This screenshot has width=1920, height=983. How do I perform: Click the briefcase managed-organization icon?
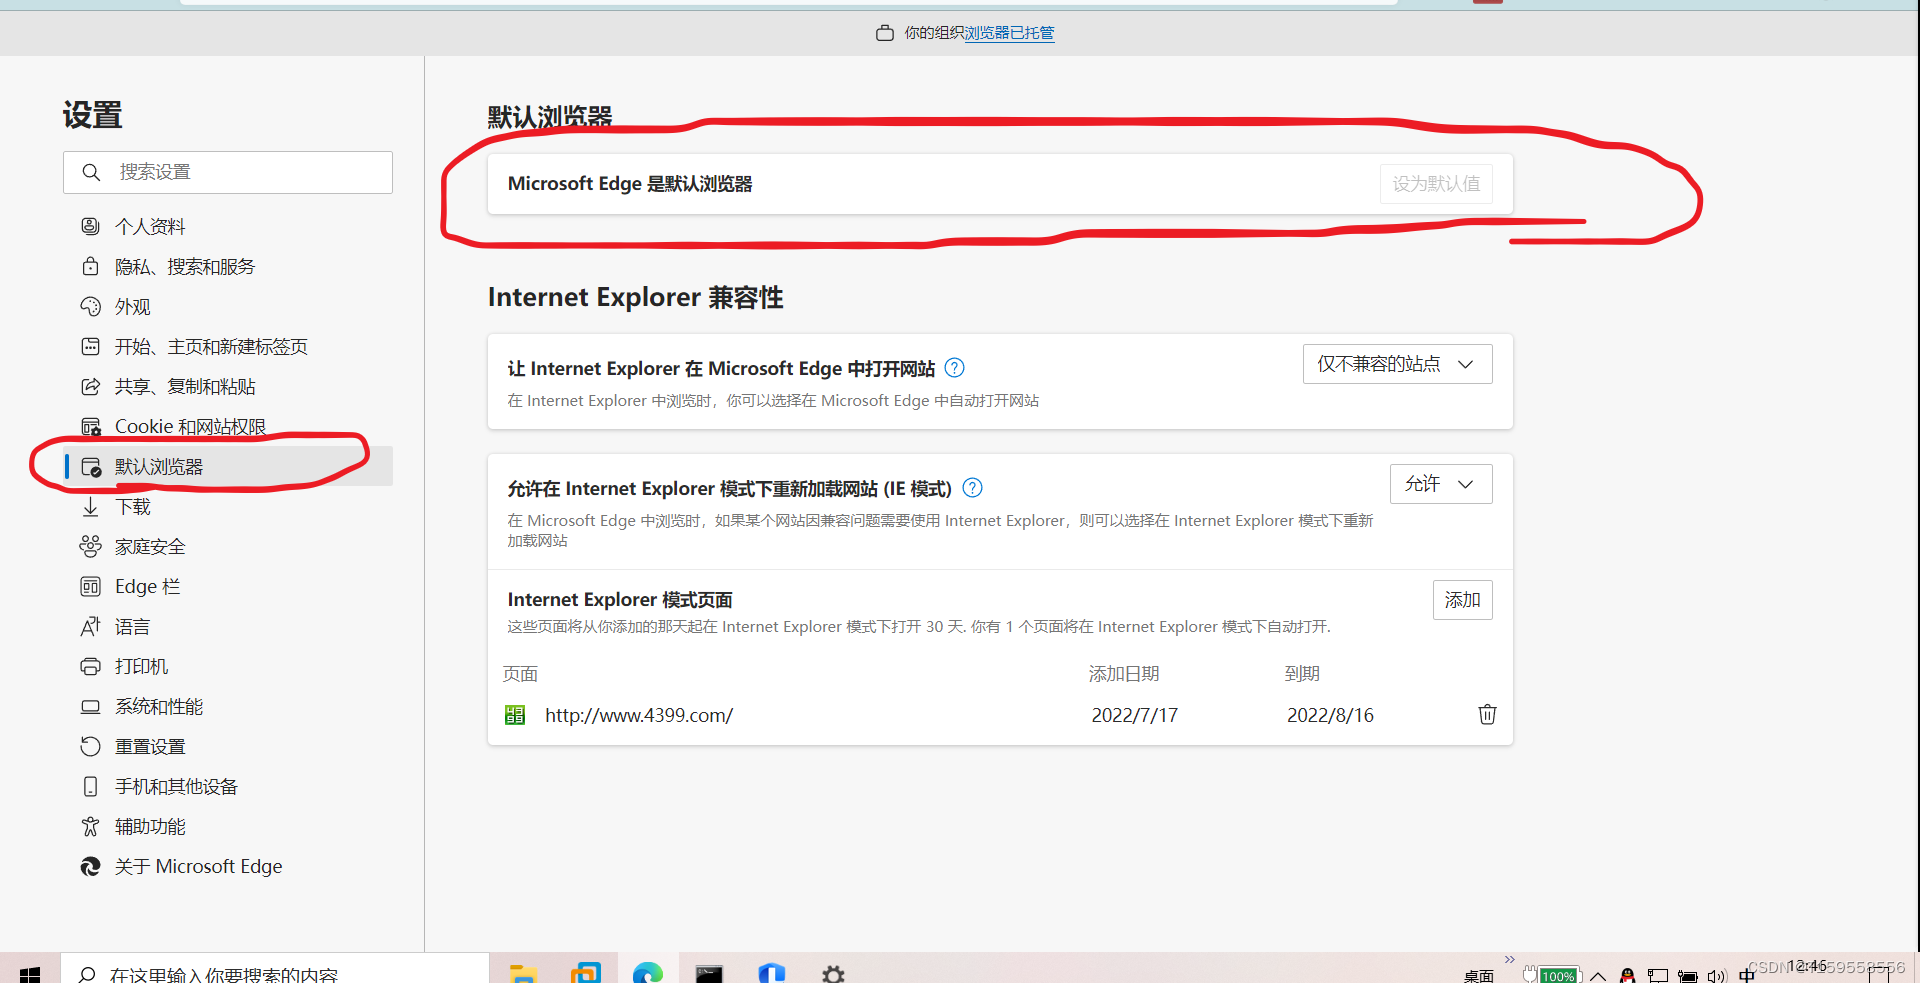[x=885, y=33]
